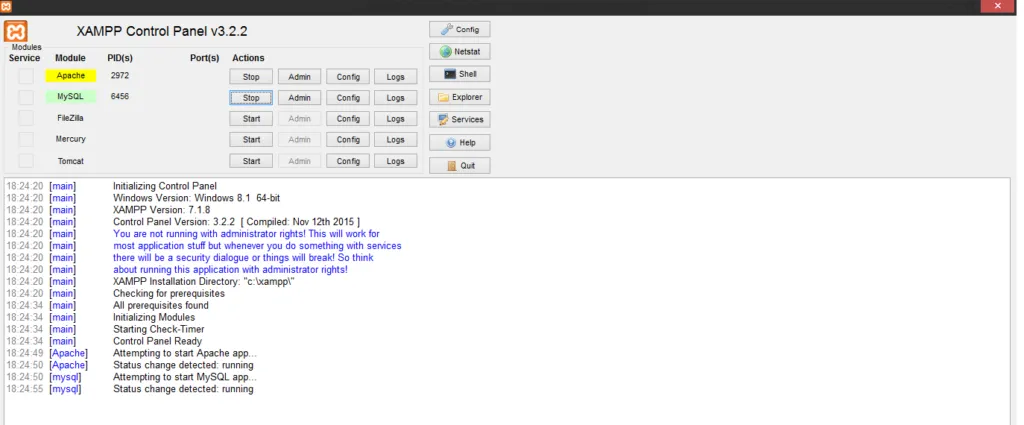The image size is (1024, 425).
Task: Click log line 'Windows Version: Windows 8.1 64-bit'
Action: tap(197, 198)
